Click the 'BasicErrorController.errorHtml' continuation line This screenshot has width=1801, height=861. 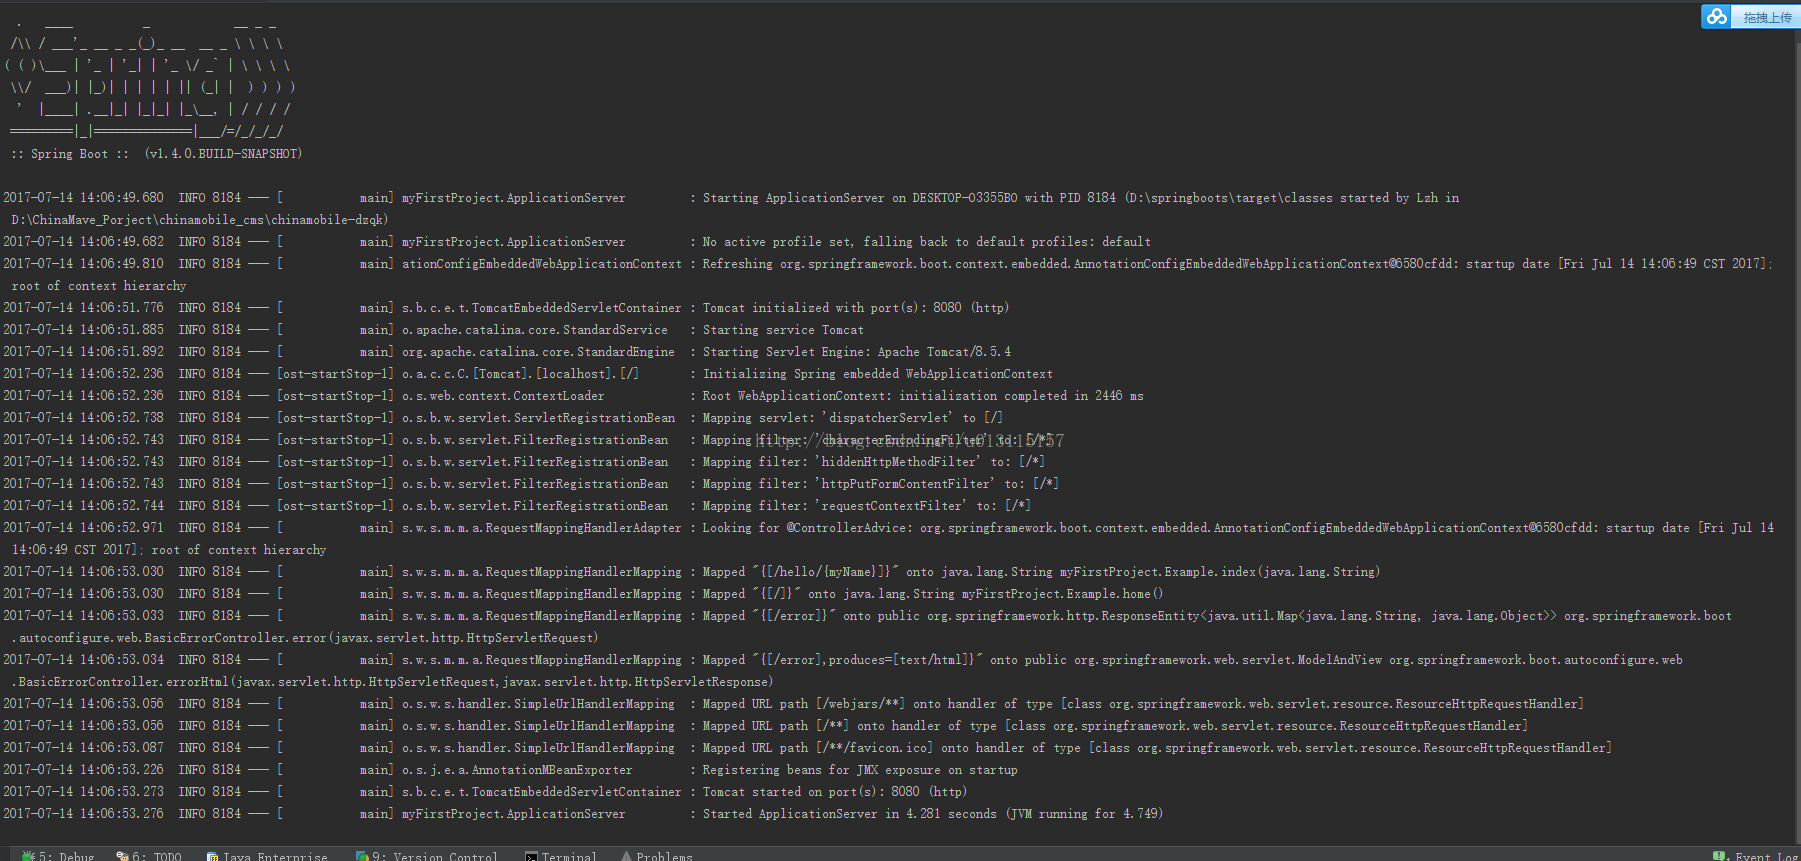pos(392,682)
